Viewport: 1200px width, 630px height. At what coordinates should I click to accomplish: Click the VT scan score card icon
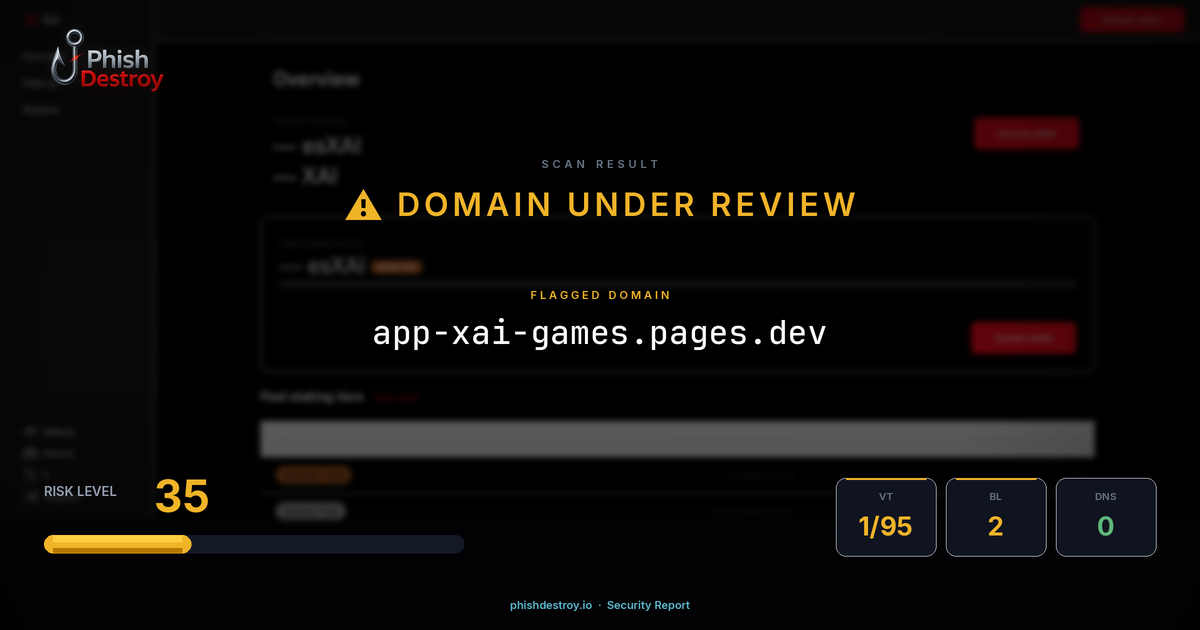[x=886, y=517]
